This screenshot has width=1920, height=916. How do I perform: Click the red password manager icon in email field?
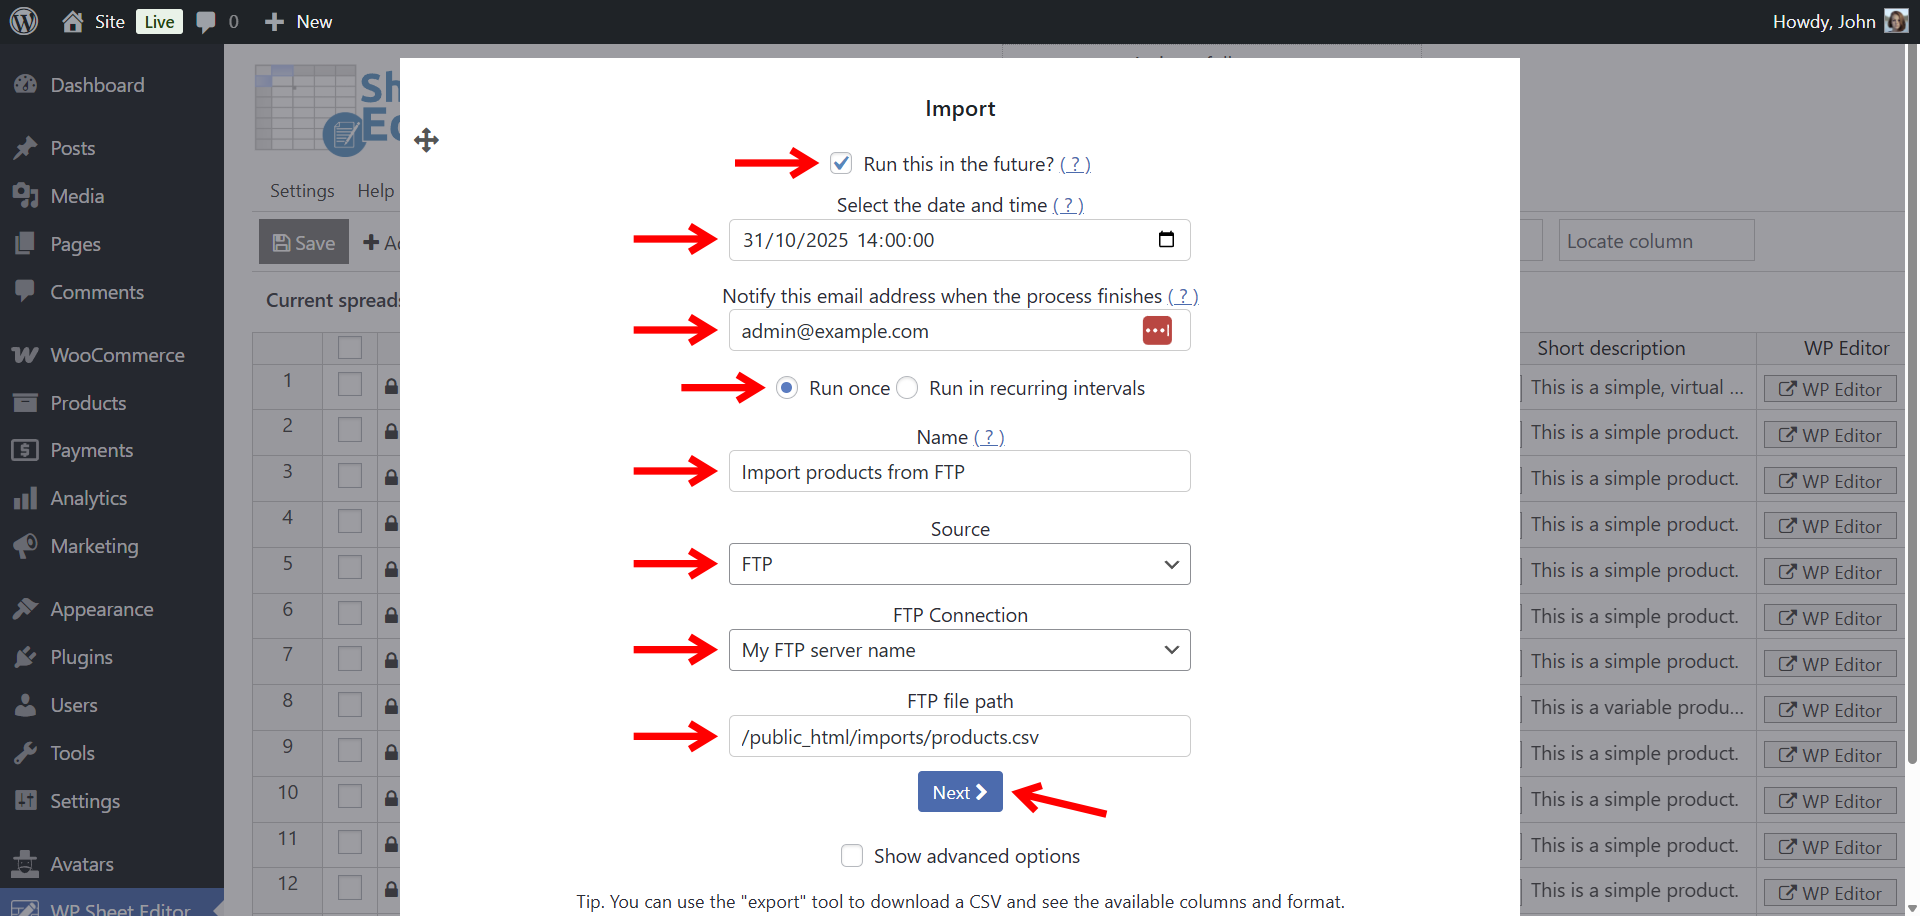(x=1157, y=331)
